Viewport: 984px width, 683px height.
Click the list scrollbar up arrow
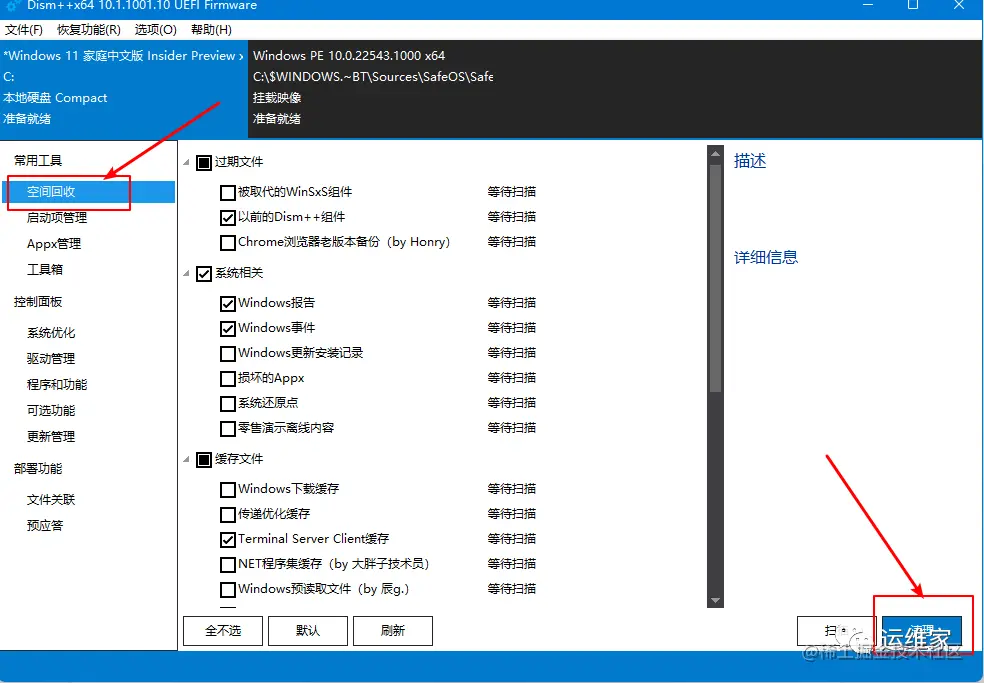(715, 154)
